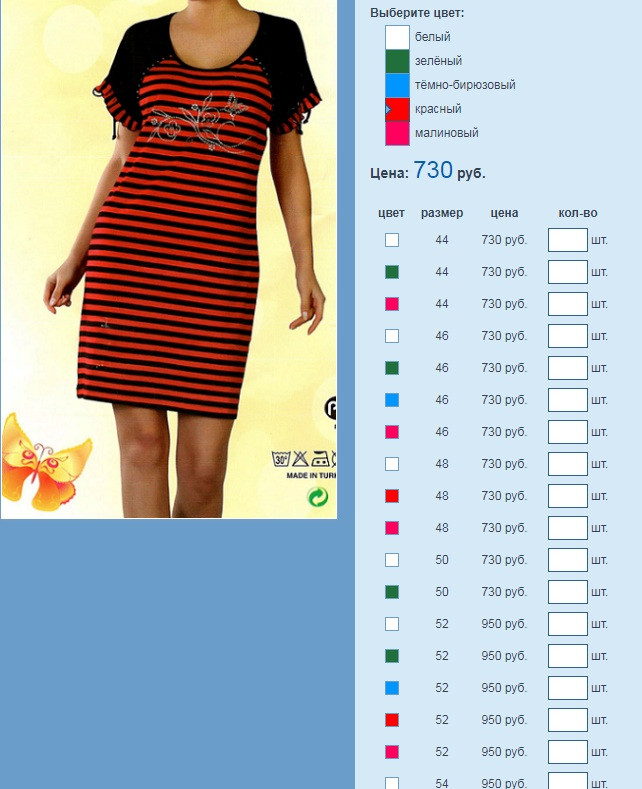The image size is (642, 789).
Task: Click quantity field for green size 46
Action: (568, 368)
